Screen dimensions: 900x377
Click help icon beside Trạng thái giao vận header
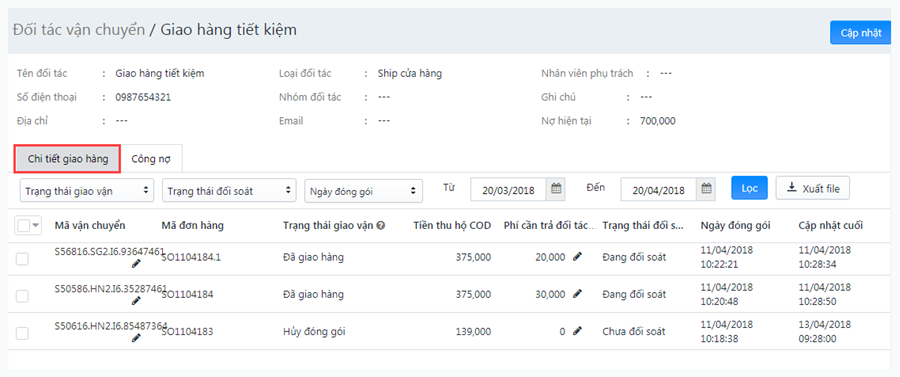pos(381,226)
